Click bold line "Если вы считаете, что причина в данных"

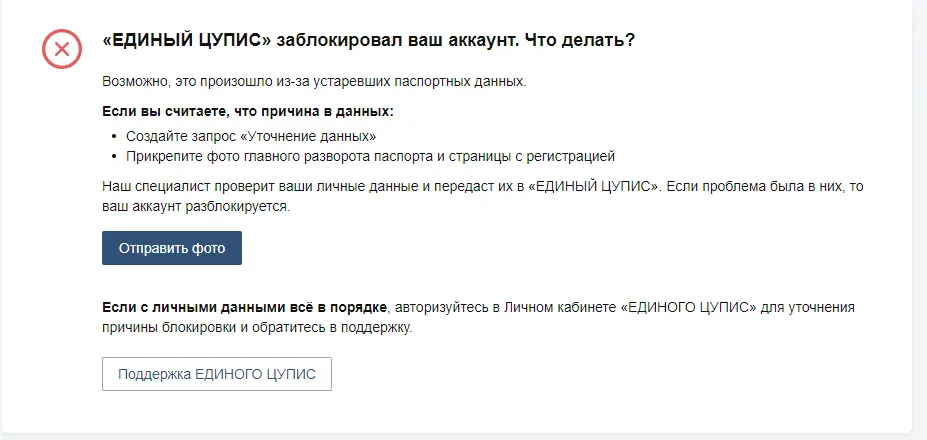point(248,112)
